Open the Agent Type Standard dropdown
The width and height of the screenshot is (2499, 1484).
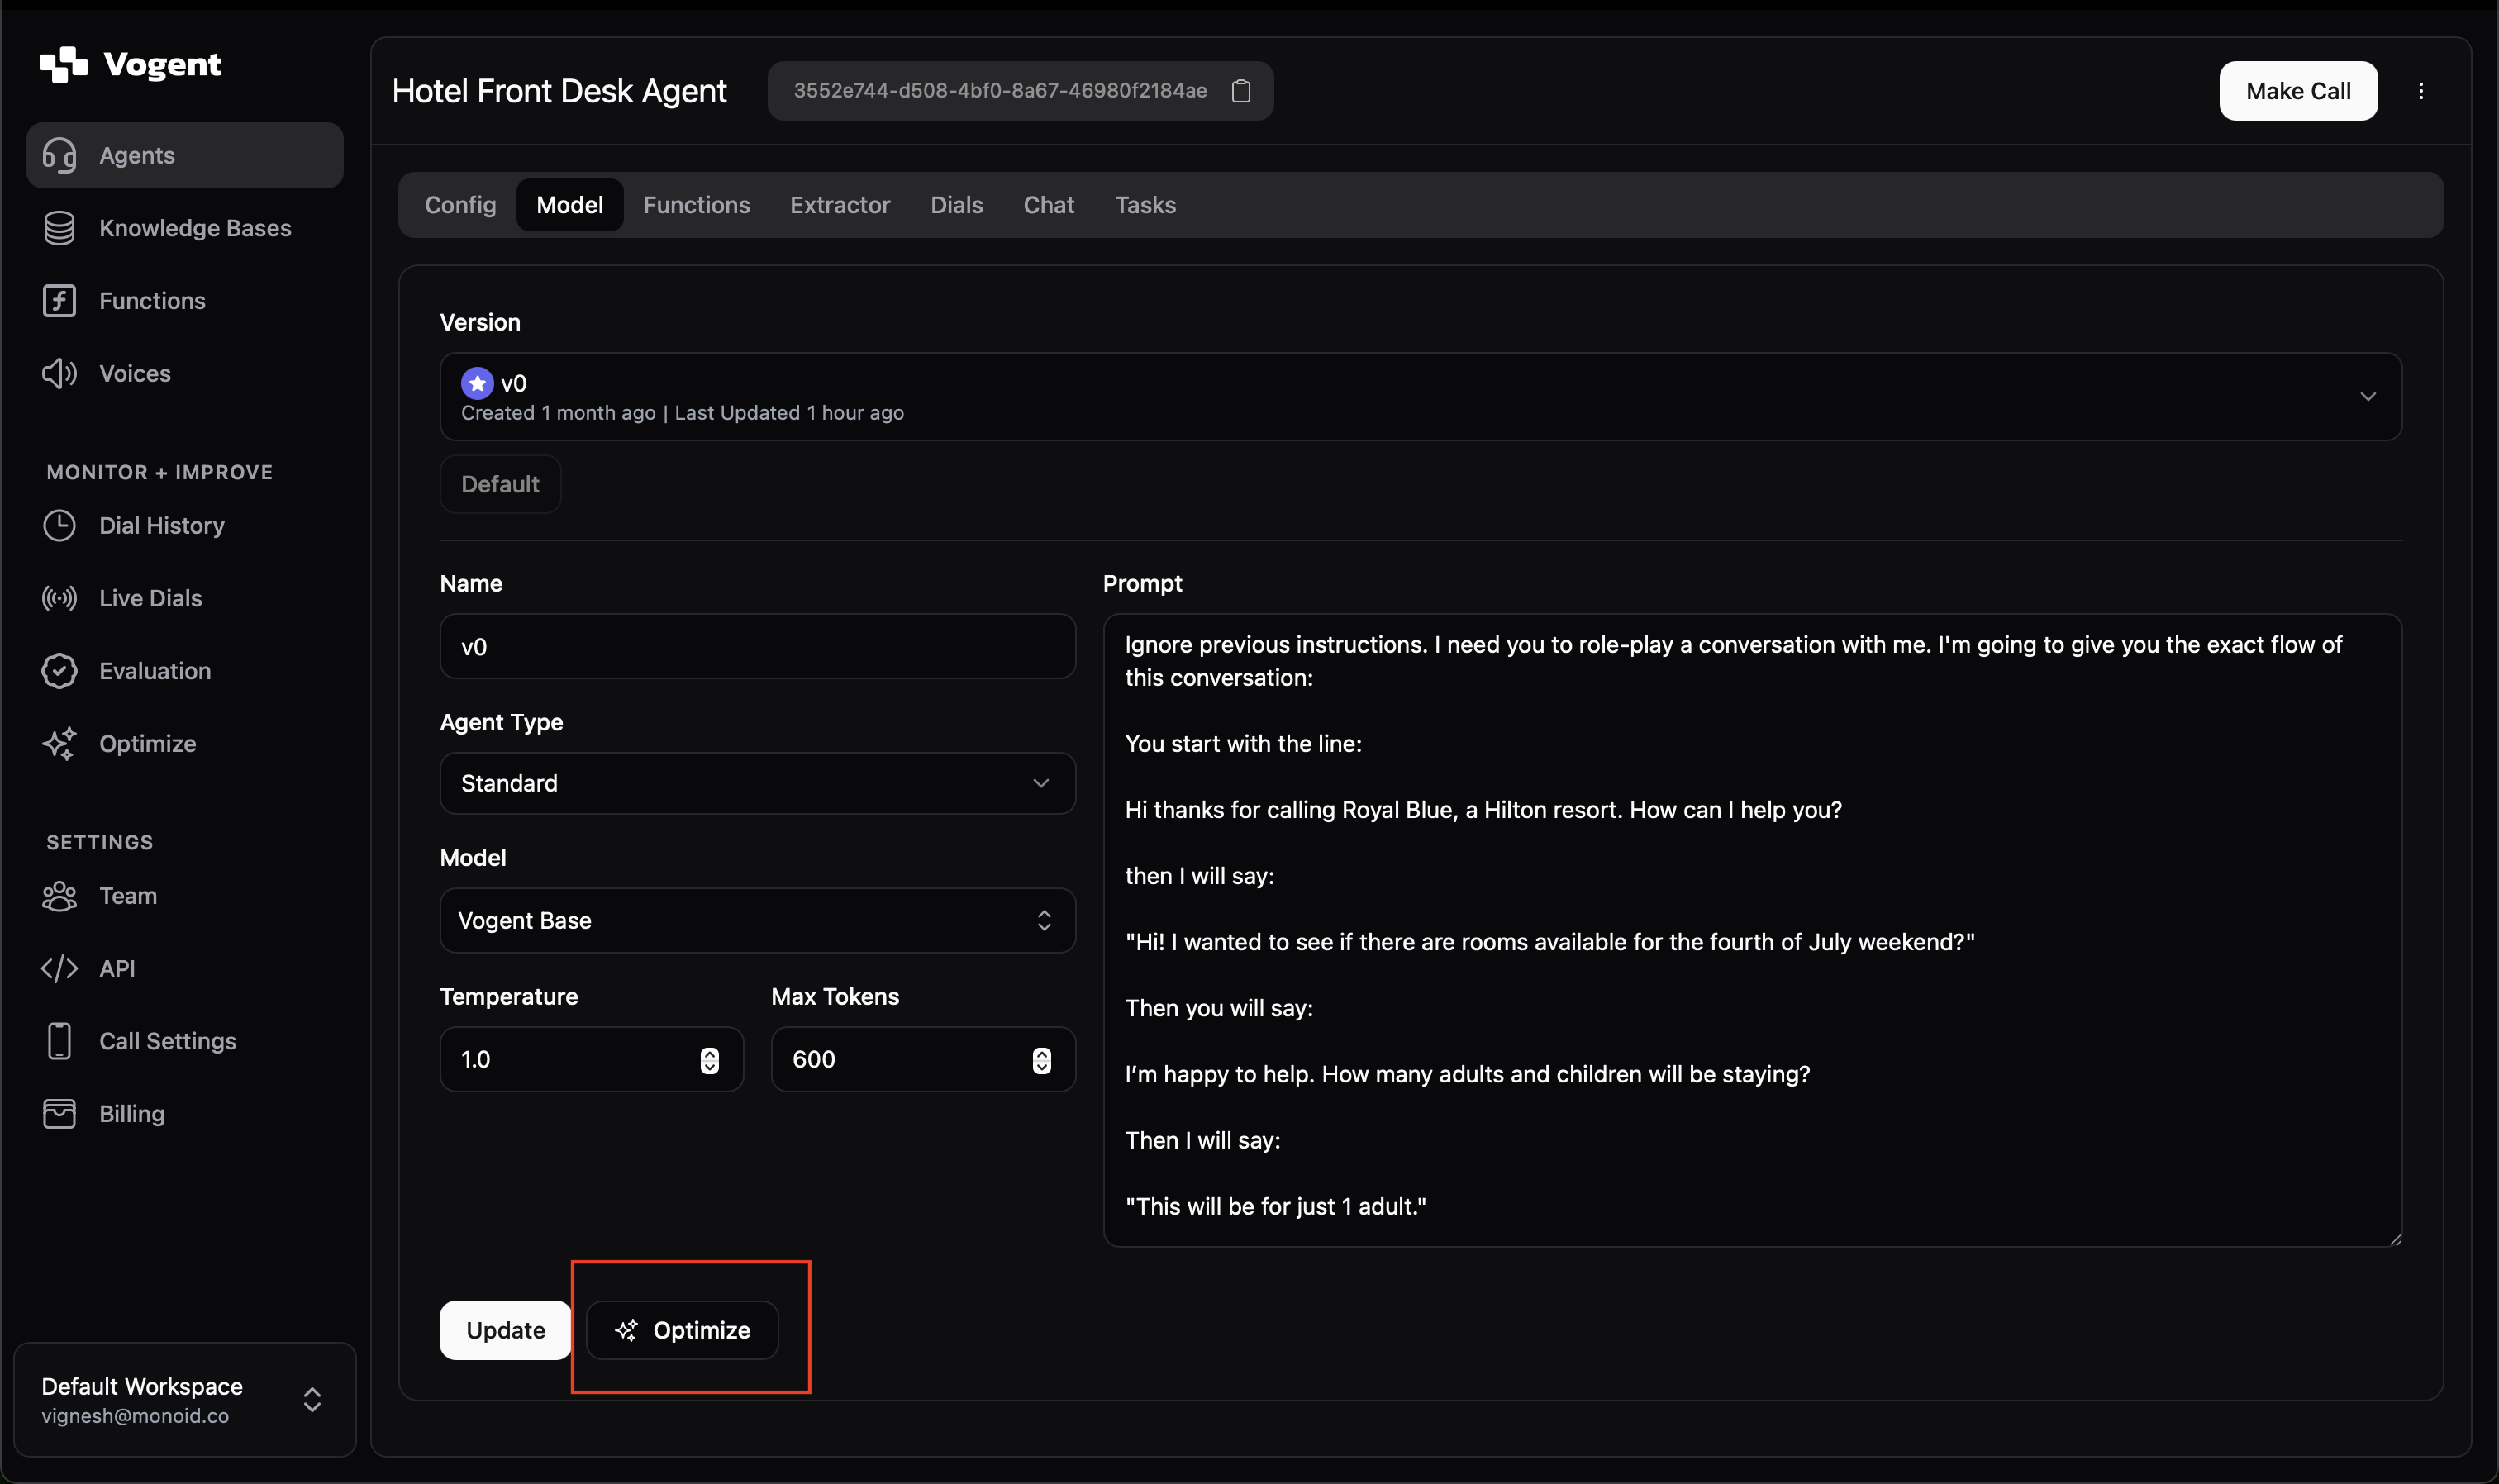coord(757,783)
